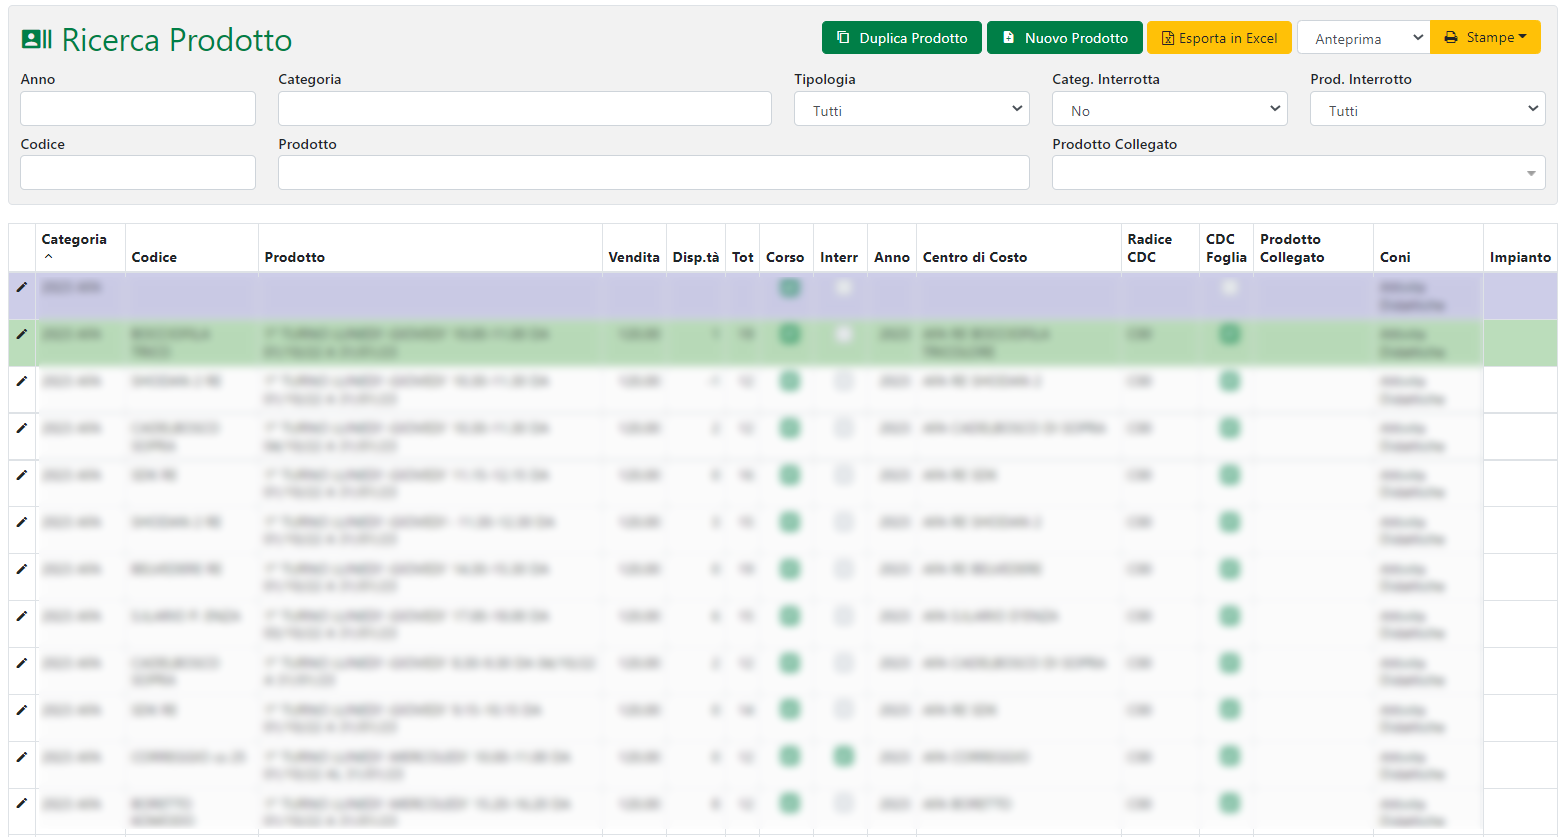Open the Tipologia dropdown
This screenshot has height=837, width=1565.
pos(911,109)
